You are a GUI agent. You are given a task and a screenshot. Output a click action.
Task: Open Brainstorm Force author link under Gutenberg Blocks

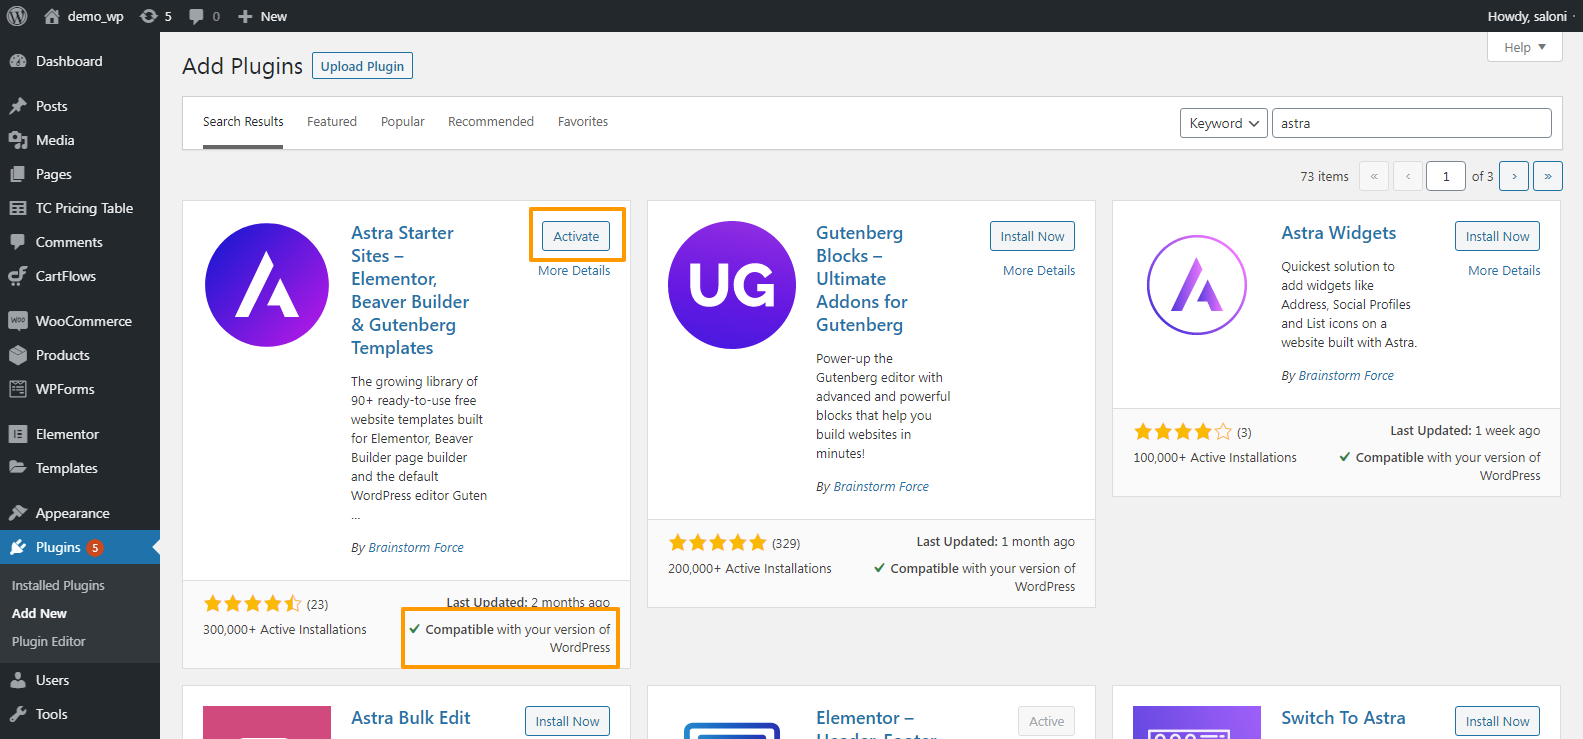(x=881, y=487)
